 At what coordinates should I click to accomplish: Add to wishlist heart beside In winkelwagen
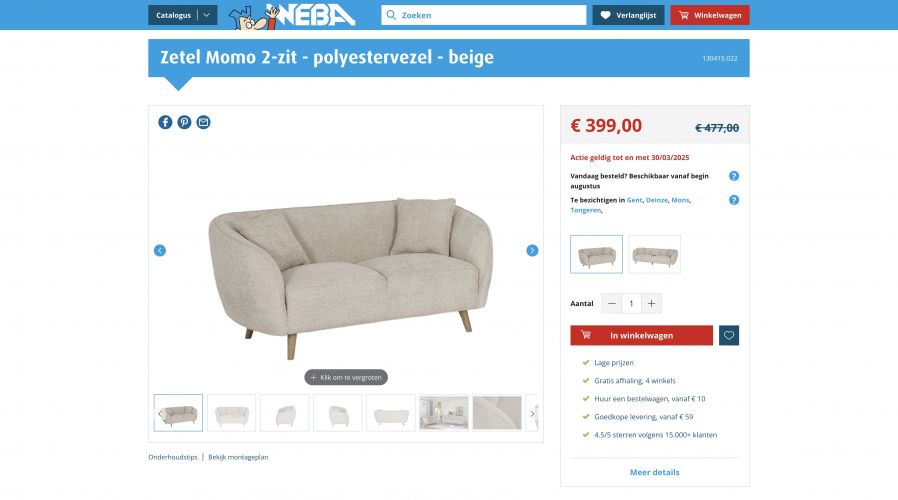tap(728, 336)
